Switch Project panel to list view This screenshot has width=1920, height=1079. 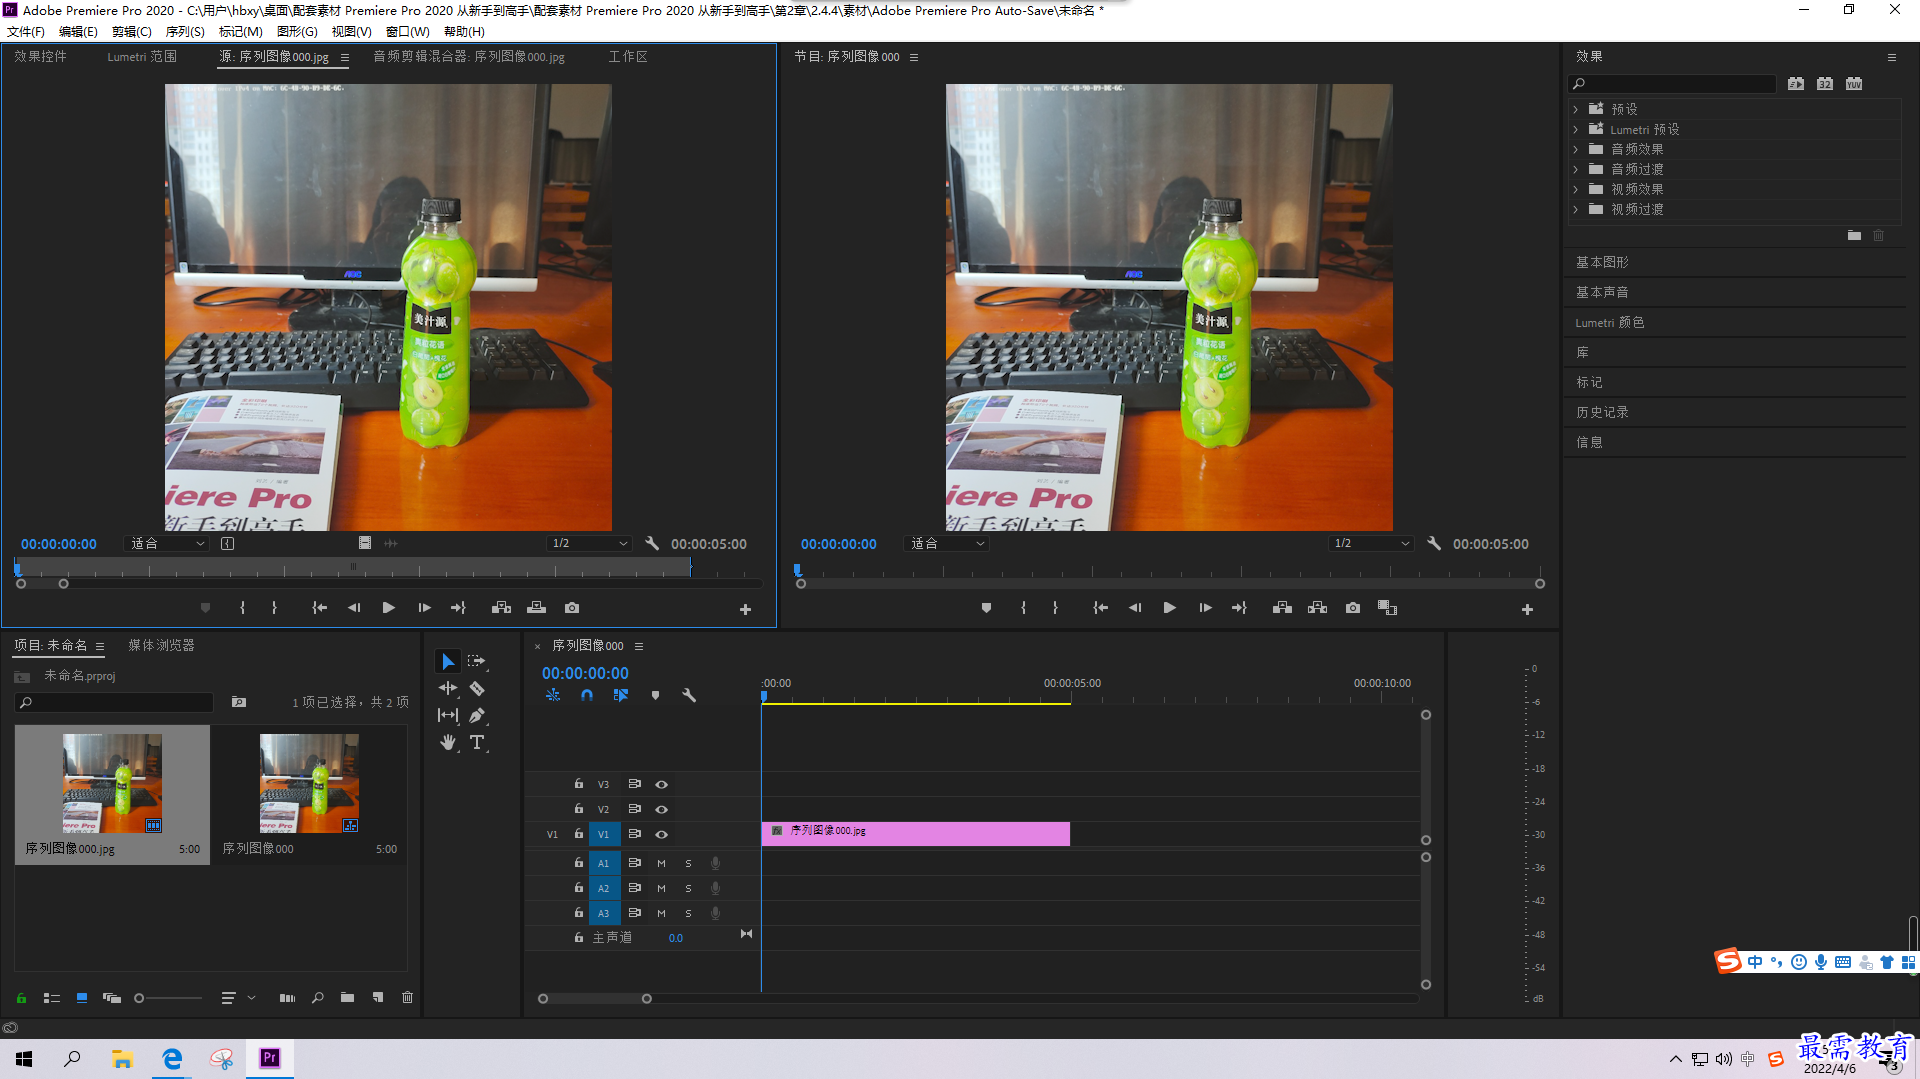[x=51, y=998]
